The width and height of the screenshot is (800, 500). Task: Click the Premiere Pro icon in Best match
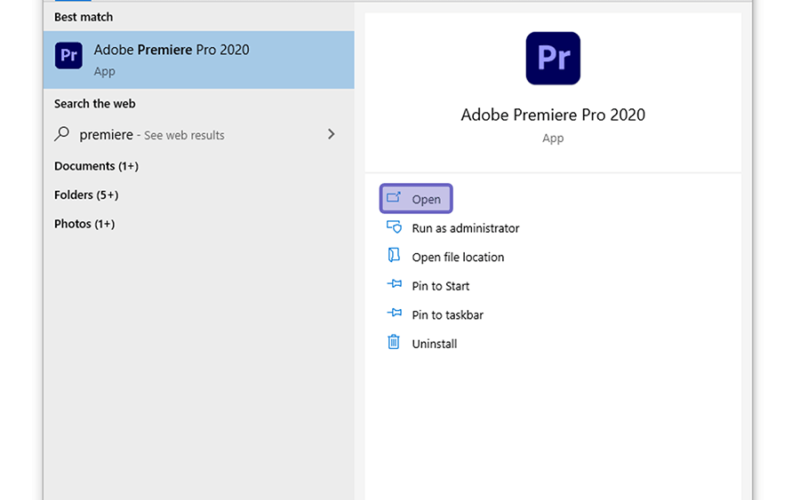[68, 55]
